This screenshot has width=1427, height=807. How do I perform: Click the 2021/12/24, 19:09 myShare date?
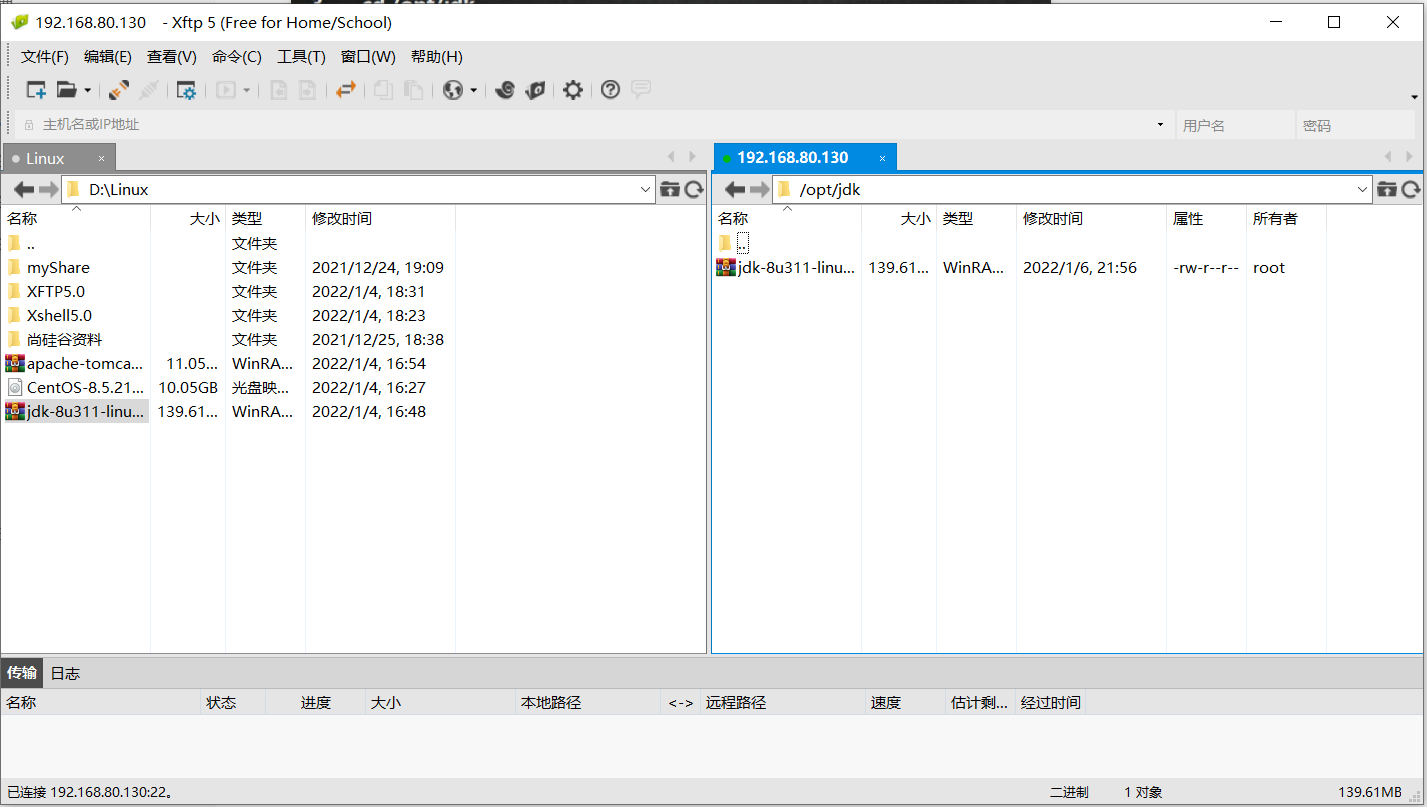[378, 267]
